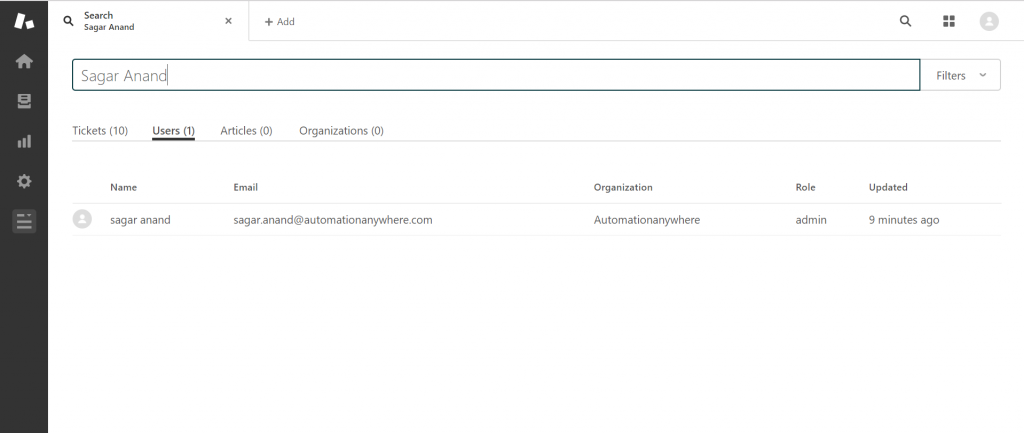
Task: Click sagar anand user avatar in results
Action: click(x=82, y=219)
